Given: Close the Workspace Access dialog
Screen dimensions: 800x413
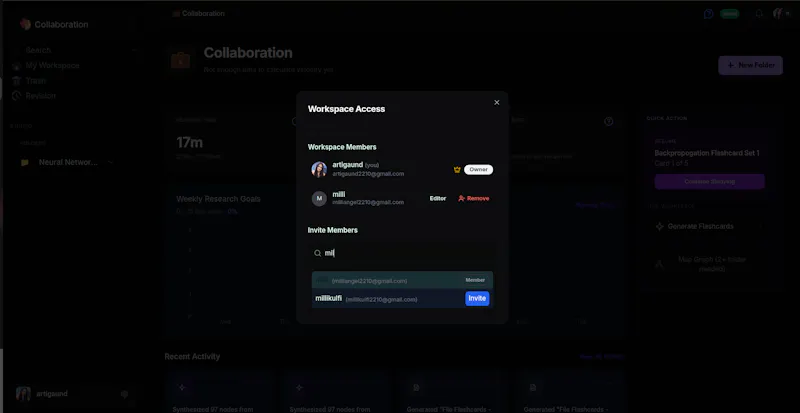Looking at the screenshot, I should pos(496,103).
